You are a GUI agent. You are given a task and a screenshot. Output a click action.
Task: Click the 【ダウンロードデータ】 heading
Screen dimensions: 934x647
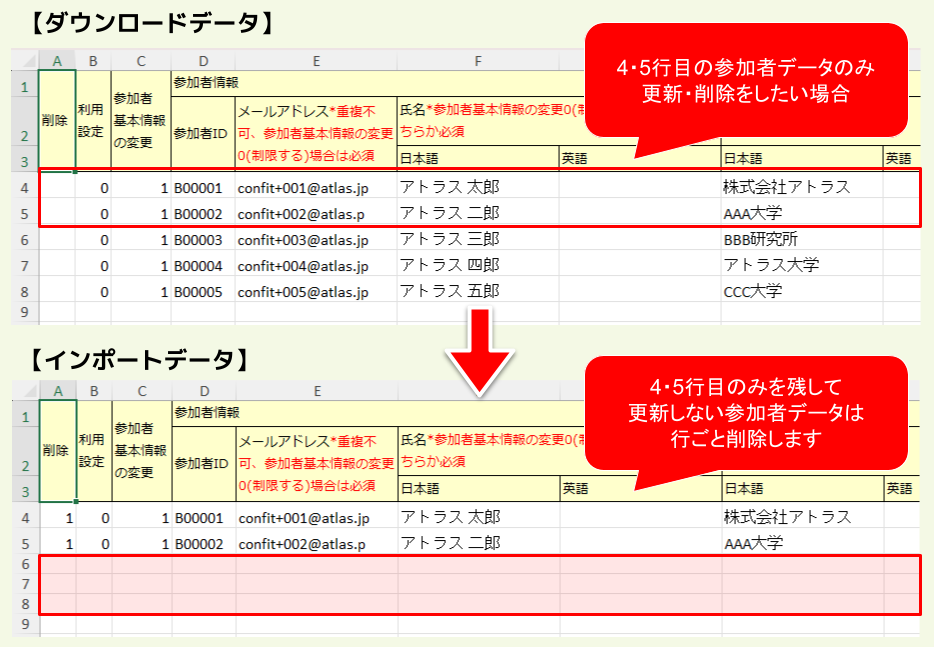(x=151, y=23)
